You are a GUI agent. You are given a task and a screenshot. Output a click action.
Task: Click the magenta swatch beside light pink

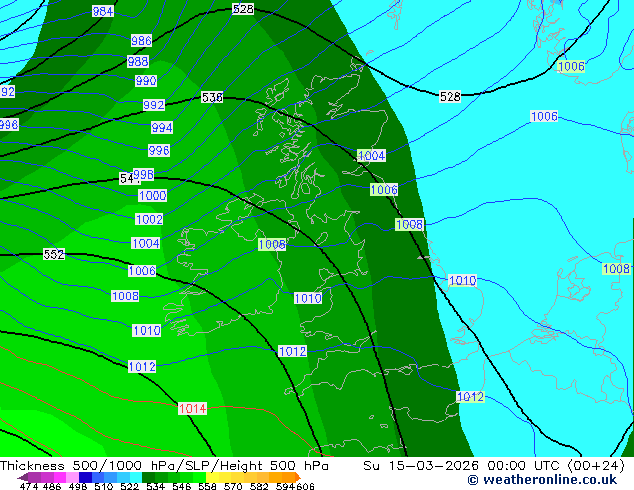tap(60, 477)
